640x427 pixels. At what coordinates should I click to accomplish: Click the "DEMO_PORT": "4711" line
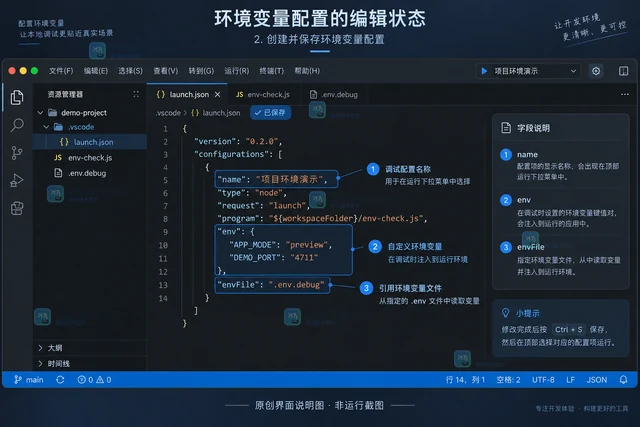click(x=273, y=257)
